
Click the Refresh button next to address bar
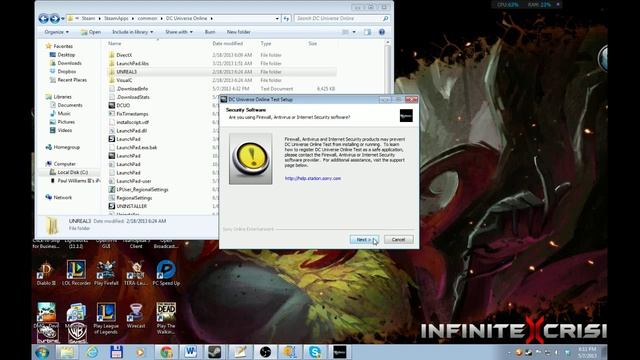click(286, 18)
